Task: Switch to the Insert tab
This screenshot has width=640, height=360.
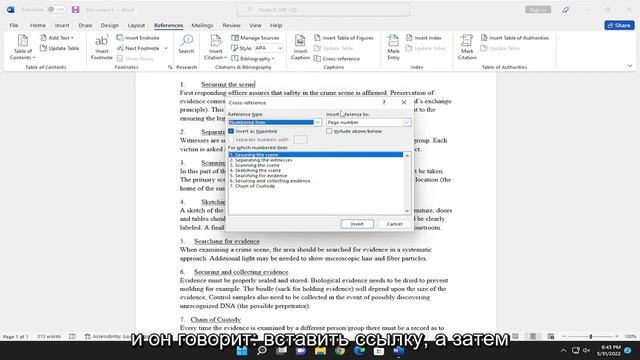Action: click(62, 25)
